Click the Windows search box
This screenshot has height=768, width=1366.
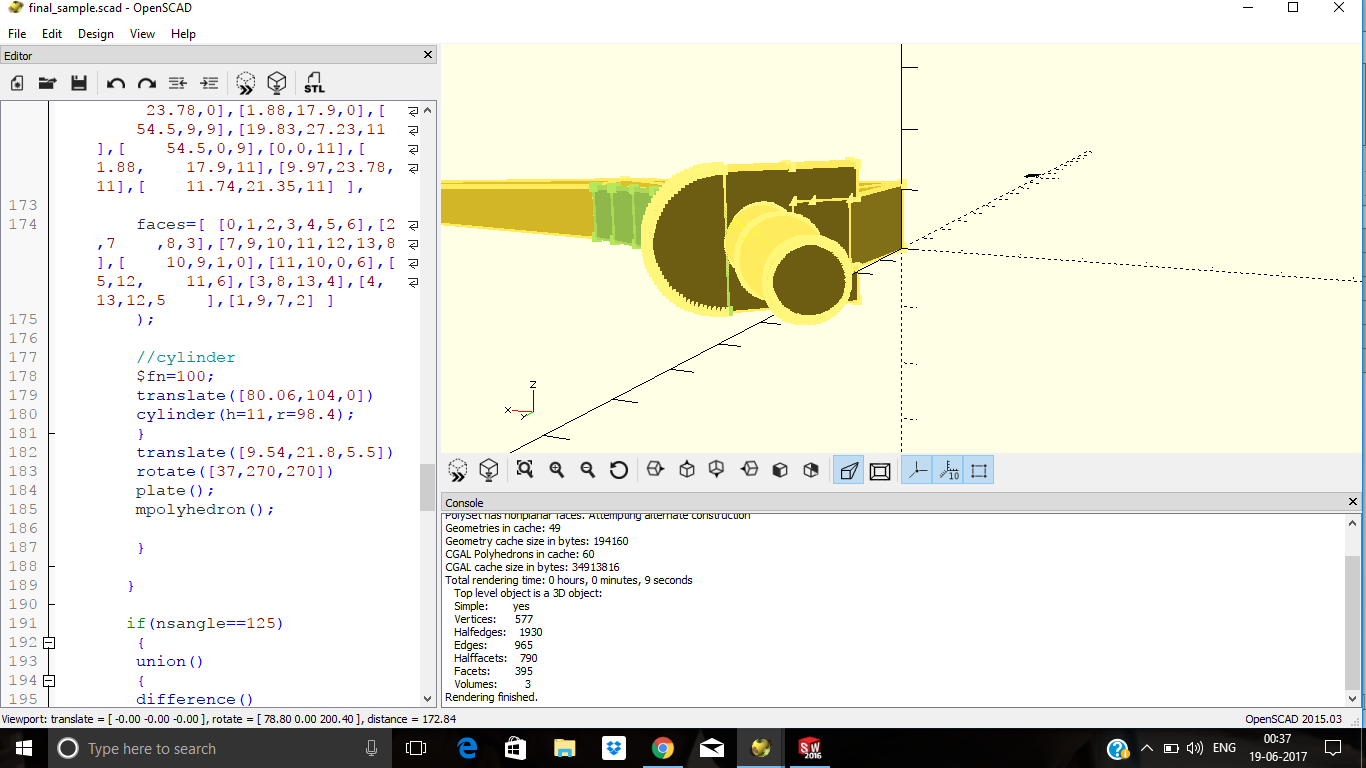click(200, 748)
